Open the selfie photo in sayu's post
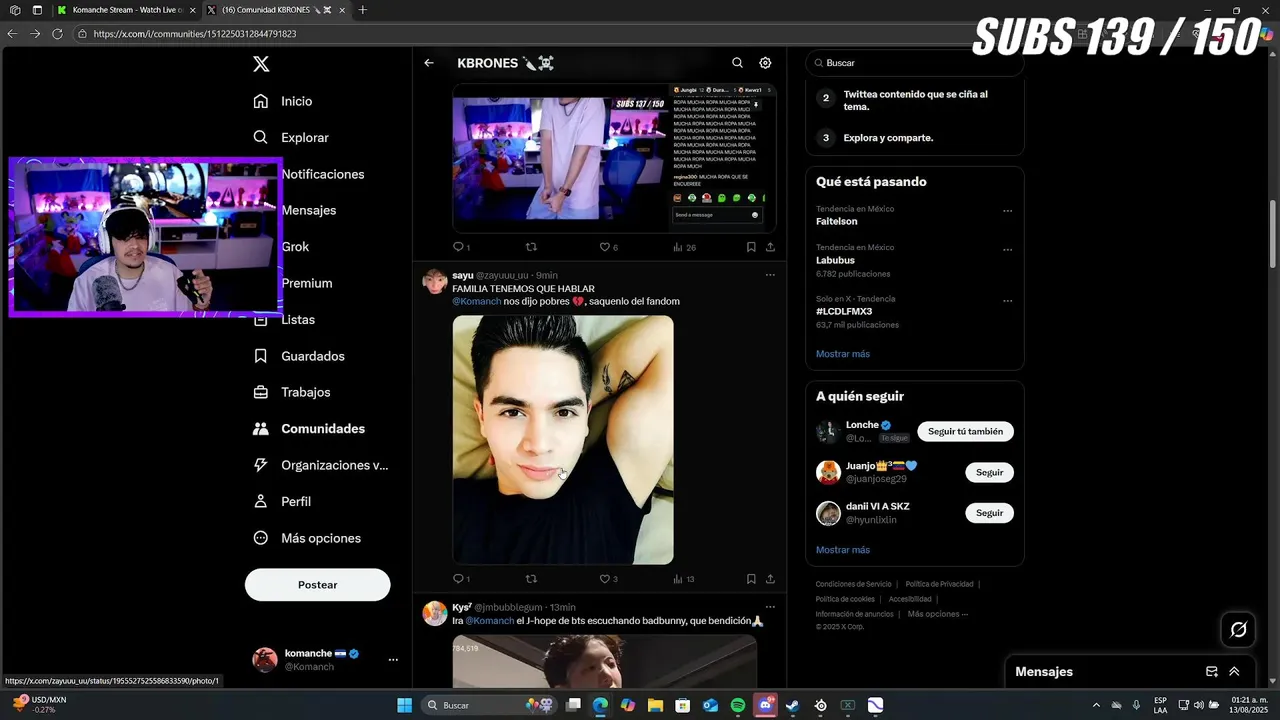Viewport: 1280px width, 720px height. [x=563, y=440]
